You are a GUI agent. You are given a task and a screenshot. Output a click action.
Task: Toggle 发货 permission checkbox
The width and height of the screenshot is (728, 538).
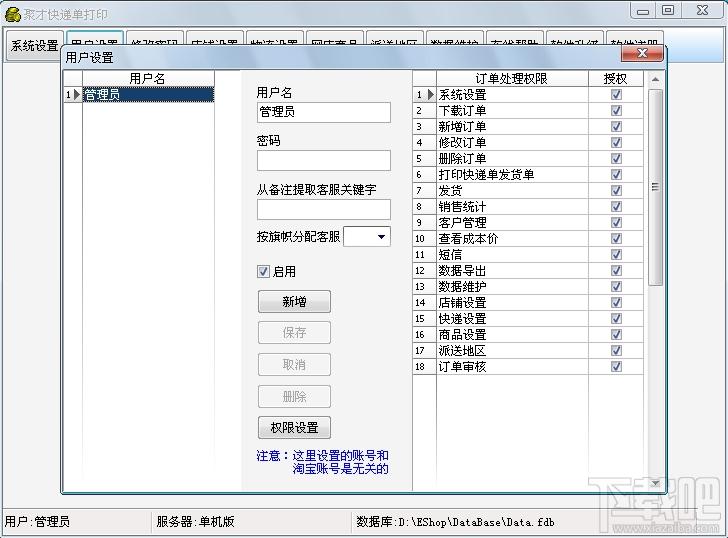coord(616,191)
